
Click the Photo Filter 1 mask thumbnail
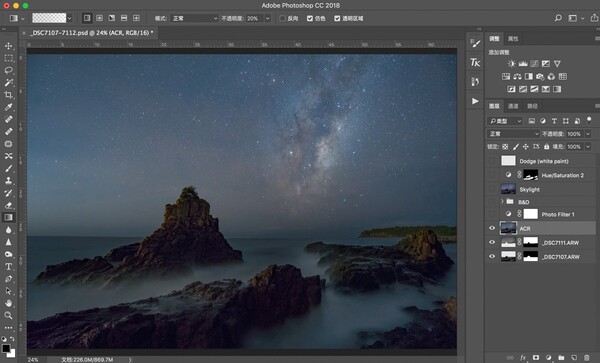coord(531,214)
